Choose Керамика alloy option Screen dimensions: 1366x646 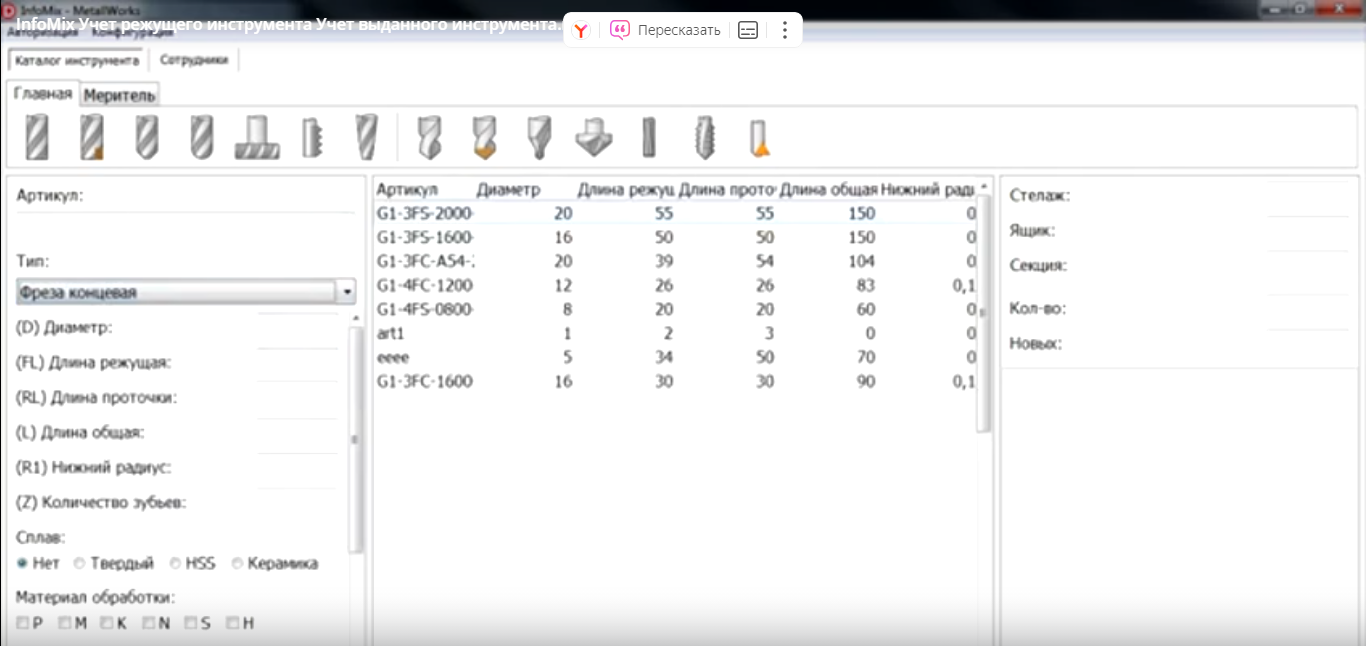pyautogui.click(x=238, y=564)
